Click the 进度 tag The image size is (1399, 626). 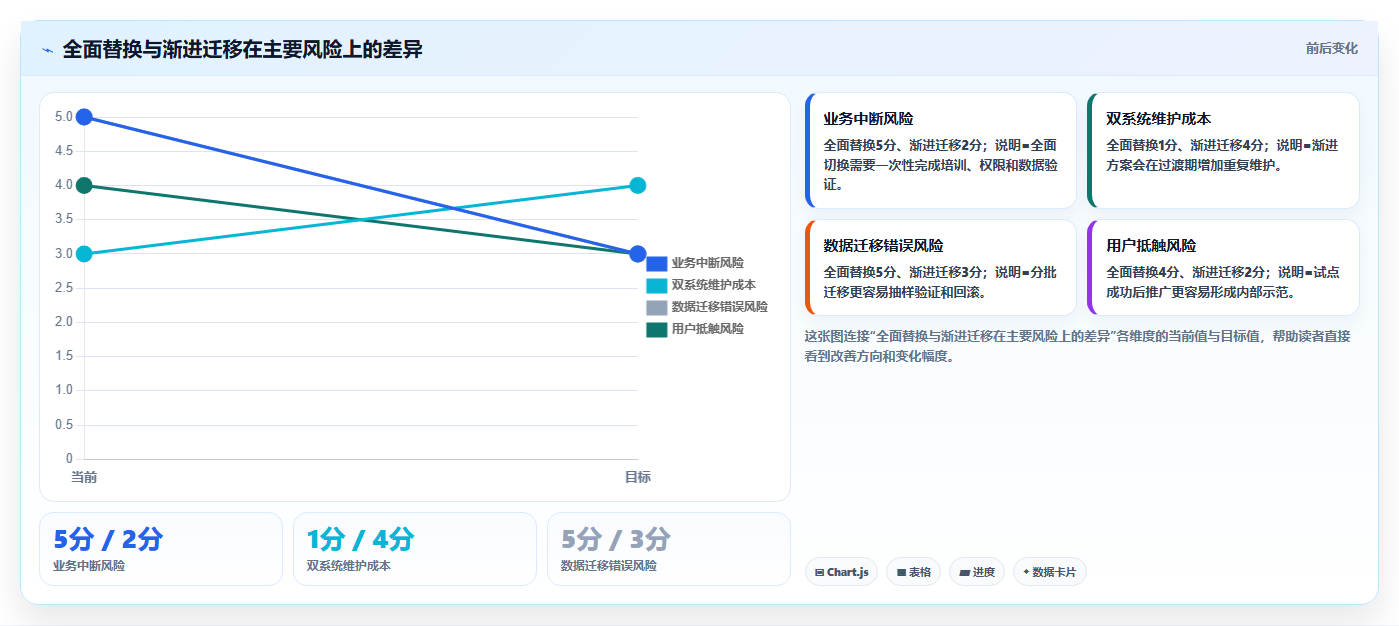[x=977, y=572]
